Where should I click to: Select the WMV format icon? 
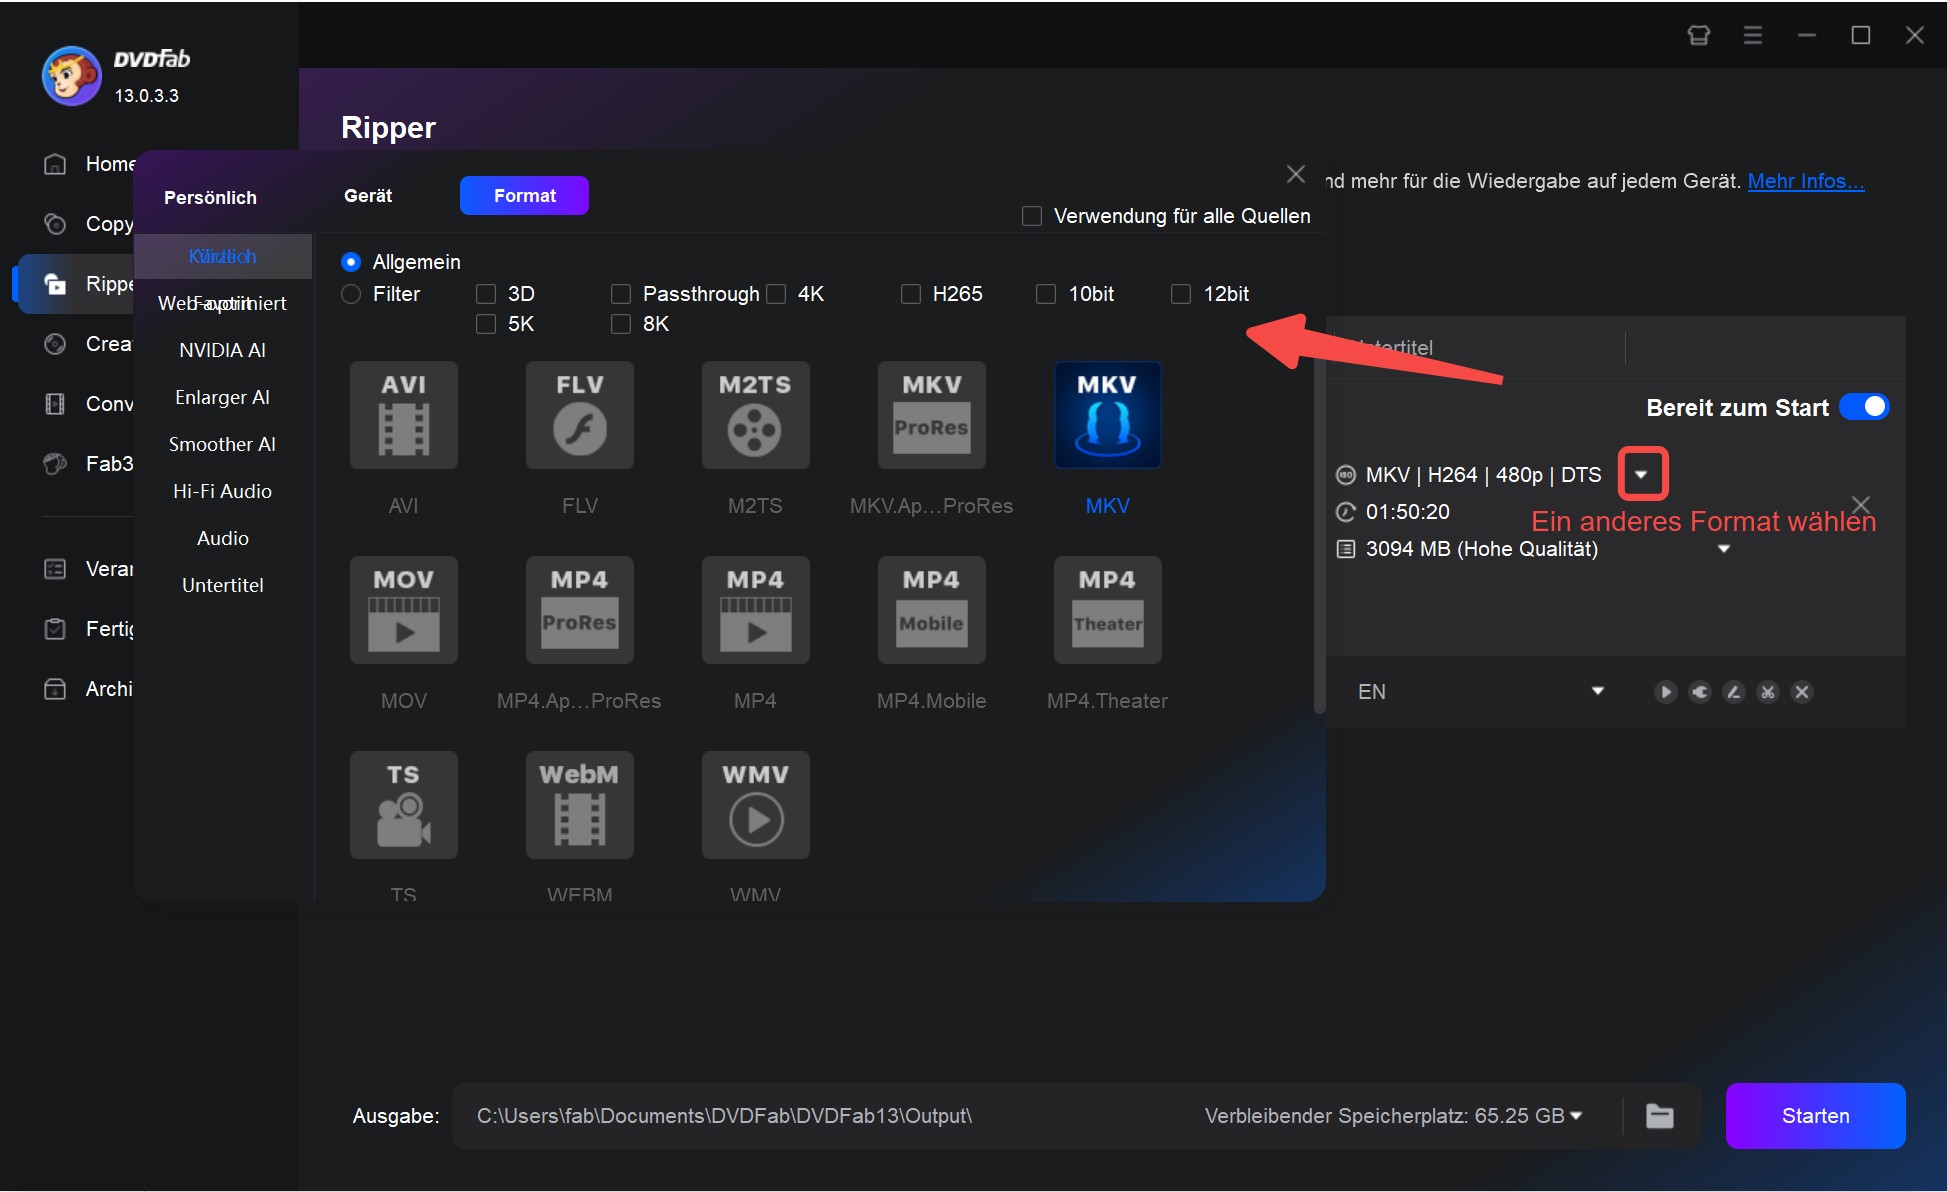click(x=755, y=805)
